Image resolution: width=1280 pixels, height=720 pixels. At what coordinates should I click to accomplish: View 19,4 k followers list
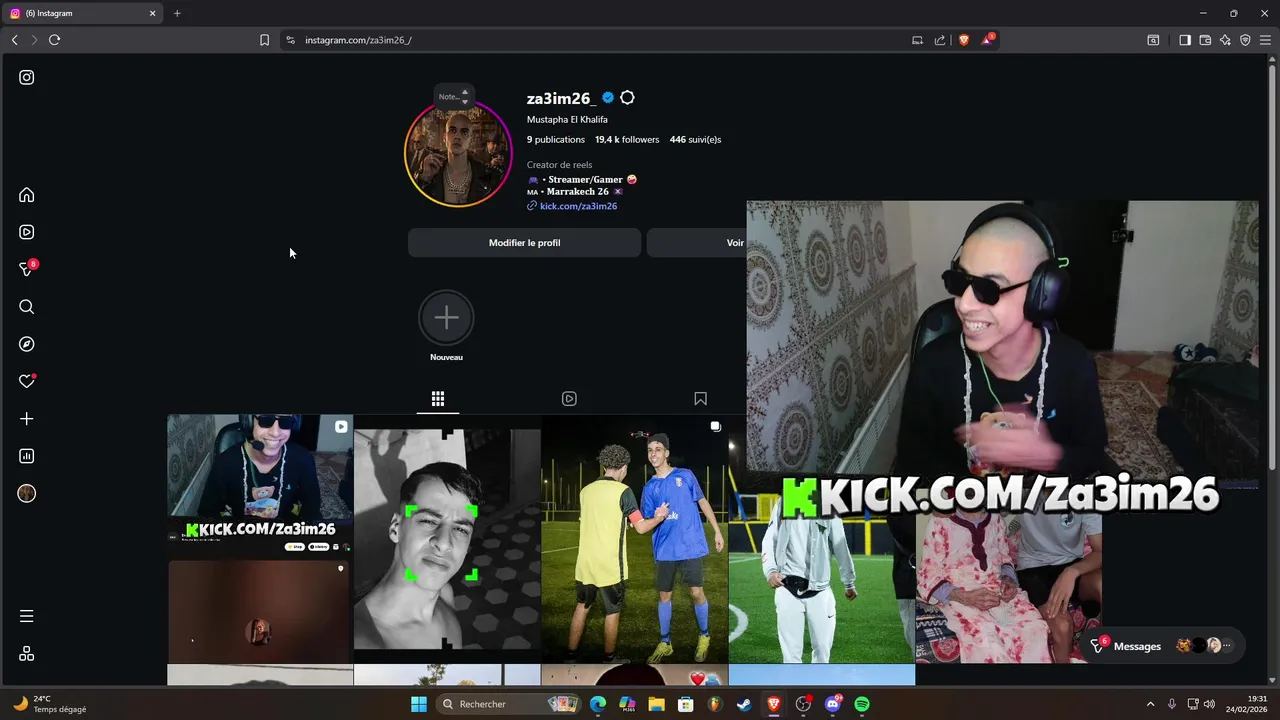[627, 140]
